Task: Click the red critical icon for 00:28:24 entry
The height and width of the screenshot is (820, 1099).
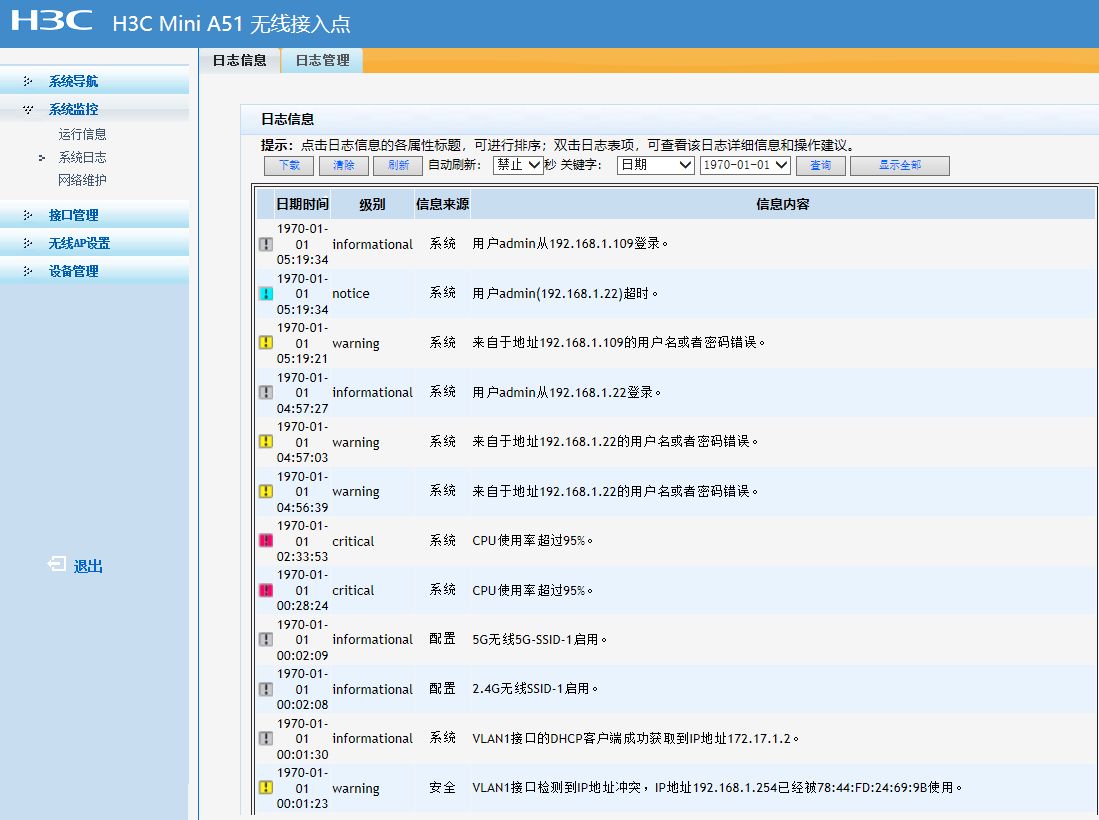Action: [x=266, y=590]
